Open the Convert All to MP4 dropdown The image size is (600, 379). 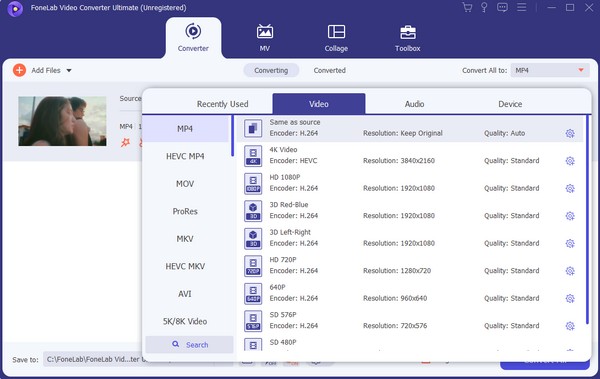pos(550,70)
